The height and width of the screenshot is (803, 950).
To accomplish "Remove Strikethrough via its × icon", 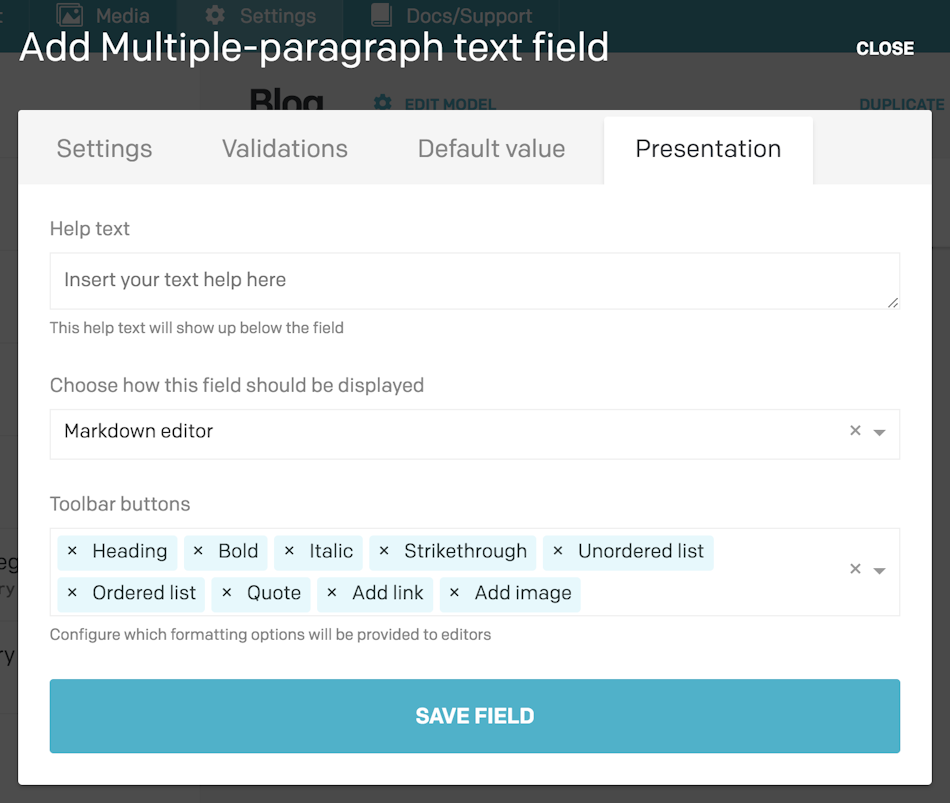I will click(x=384, y=551).
